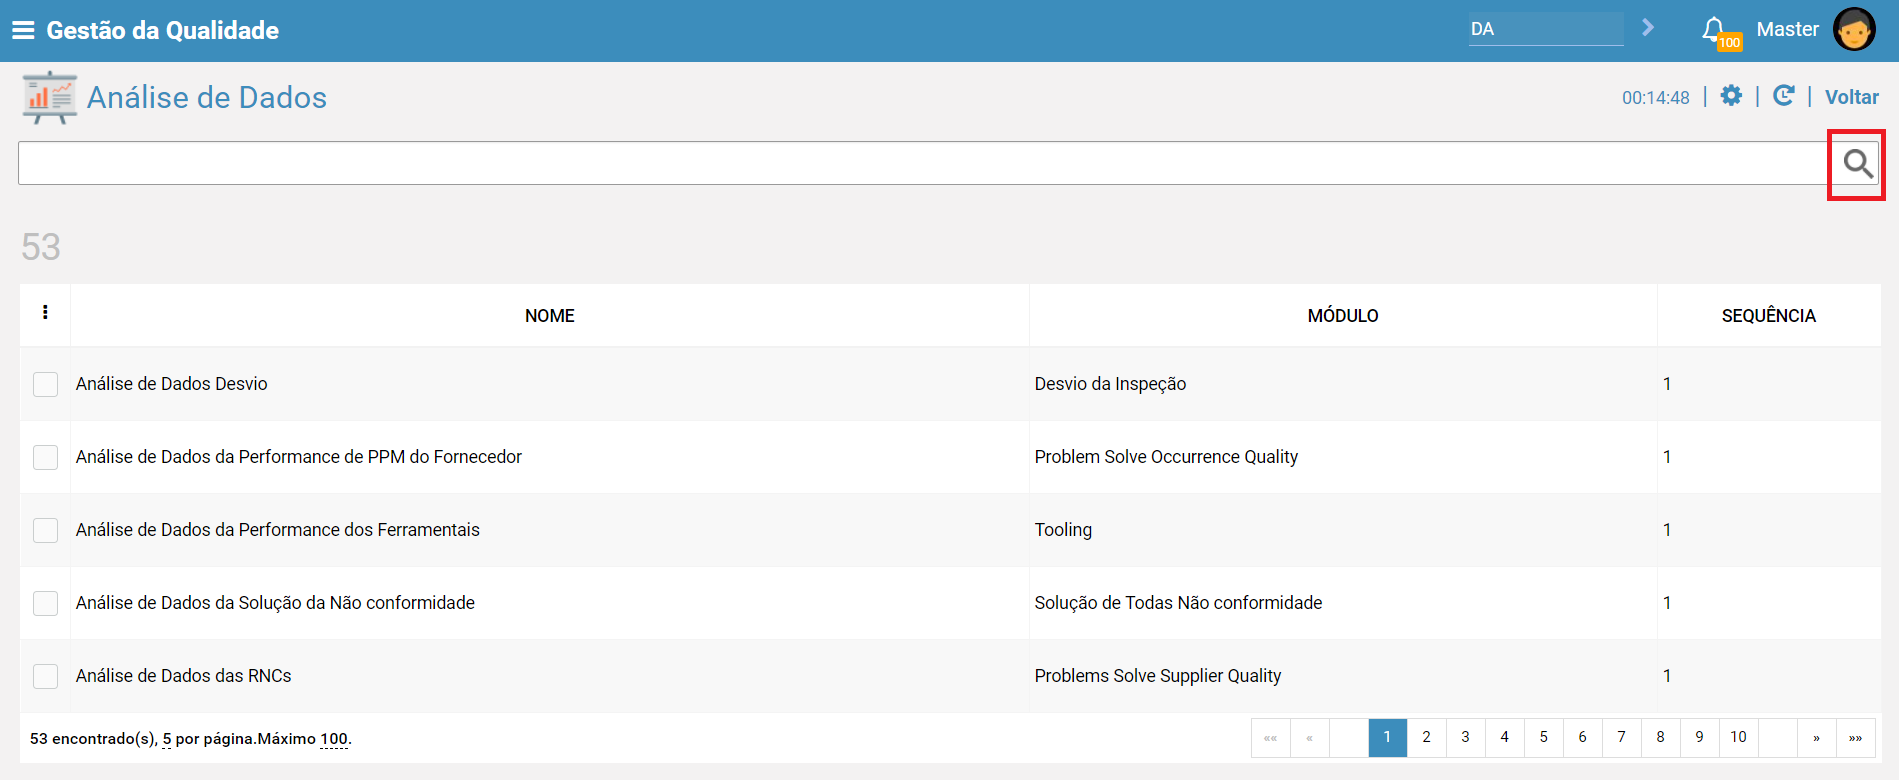Click the refresh icon beside Voltar
Screen dimensions: 1902x782
click(x=1783, y=96)
